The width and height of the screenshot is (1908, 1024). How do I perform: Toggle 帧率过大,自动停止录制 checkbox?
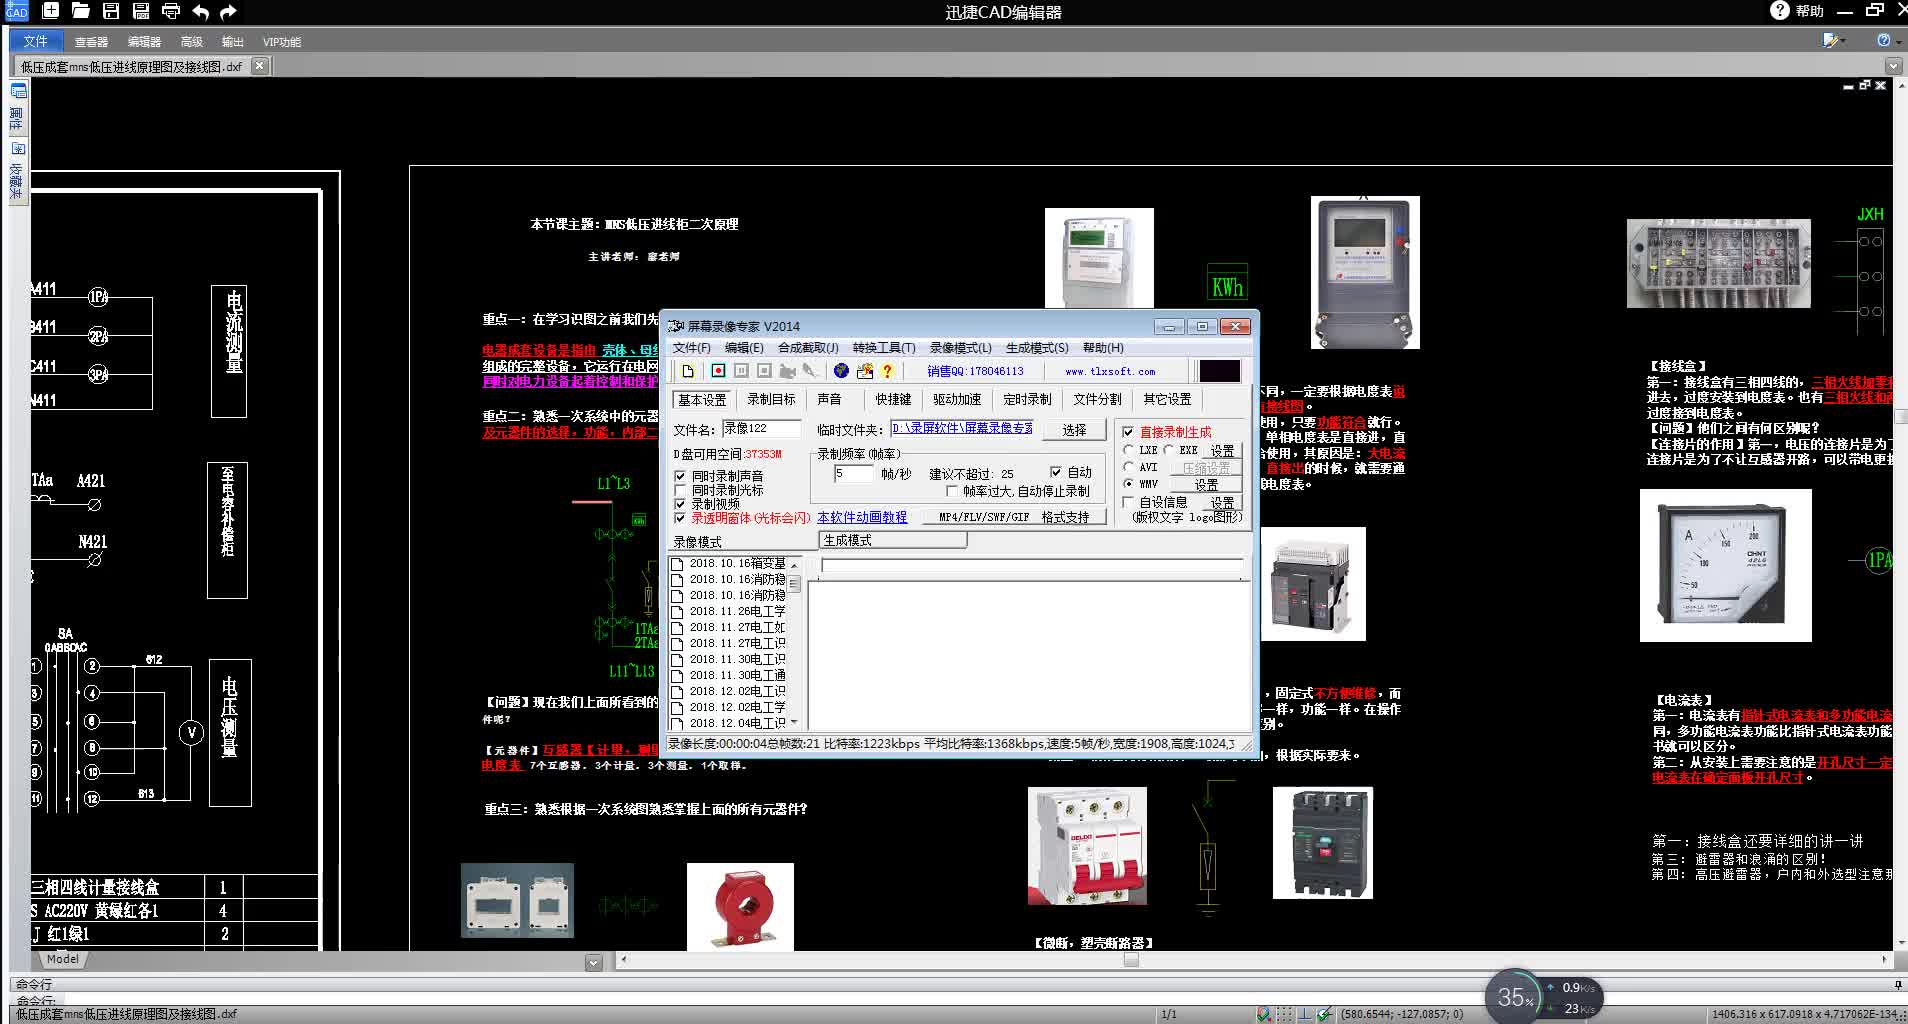tap(951, 491)
